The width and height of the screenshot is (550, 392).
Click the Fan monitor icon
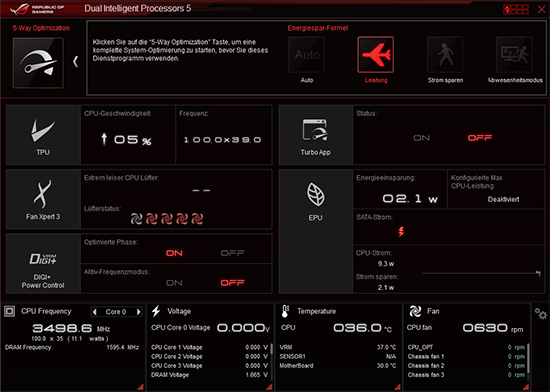pos(415,311)
